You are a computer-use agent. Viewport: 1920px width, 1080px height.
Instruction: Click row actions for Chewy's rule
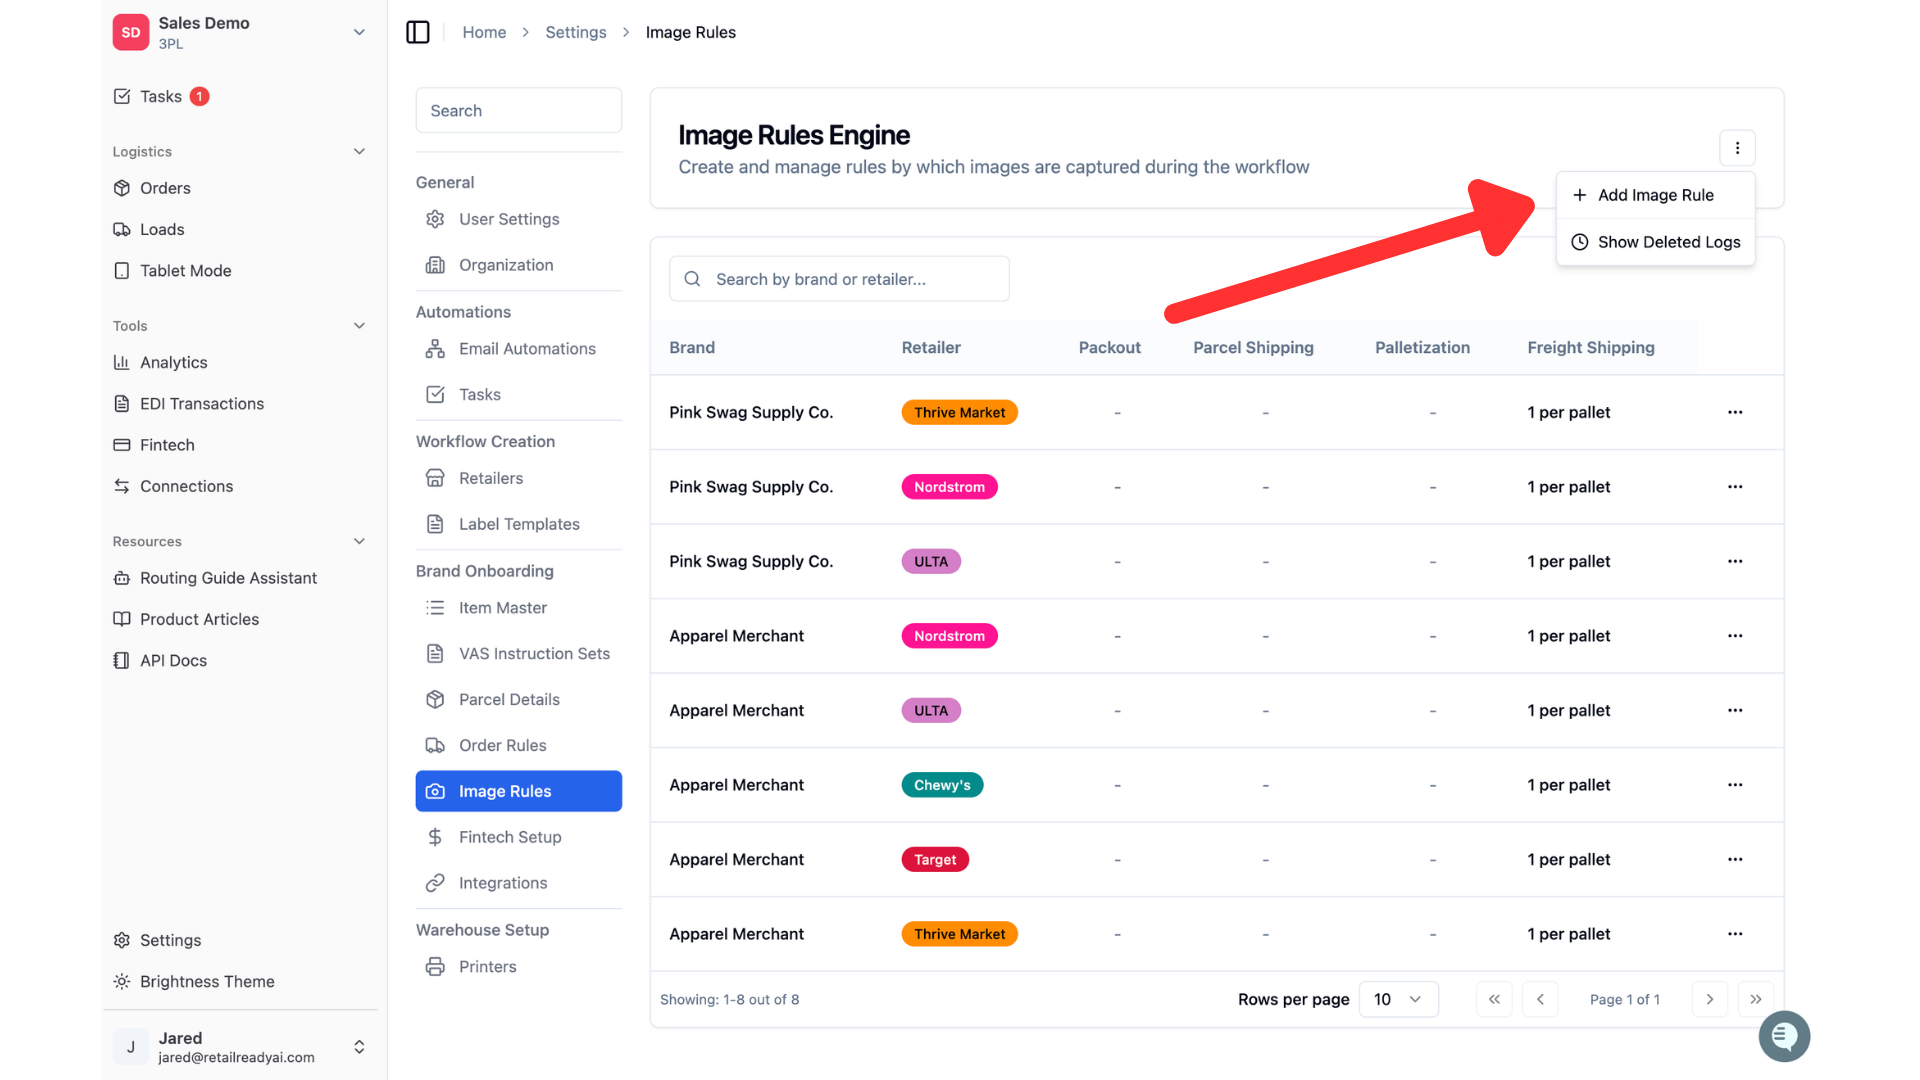tap(1735, 785)
